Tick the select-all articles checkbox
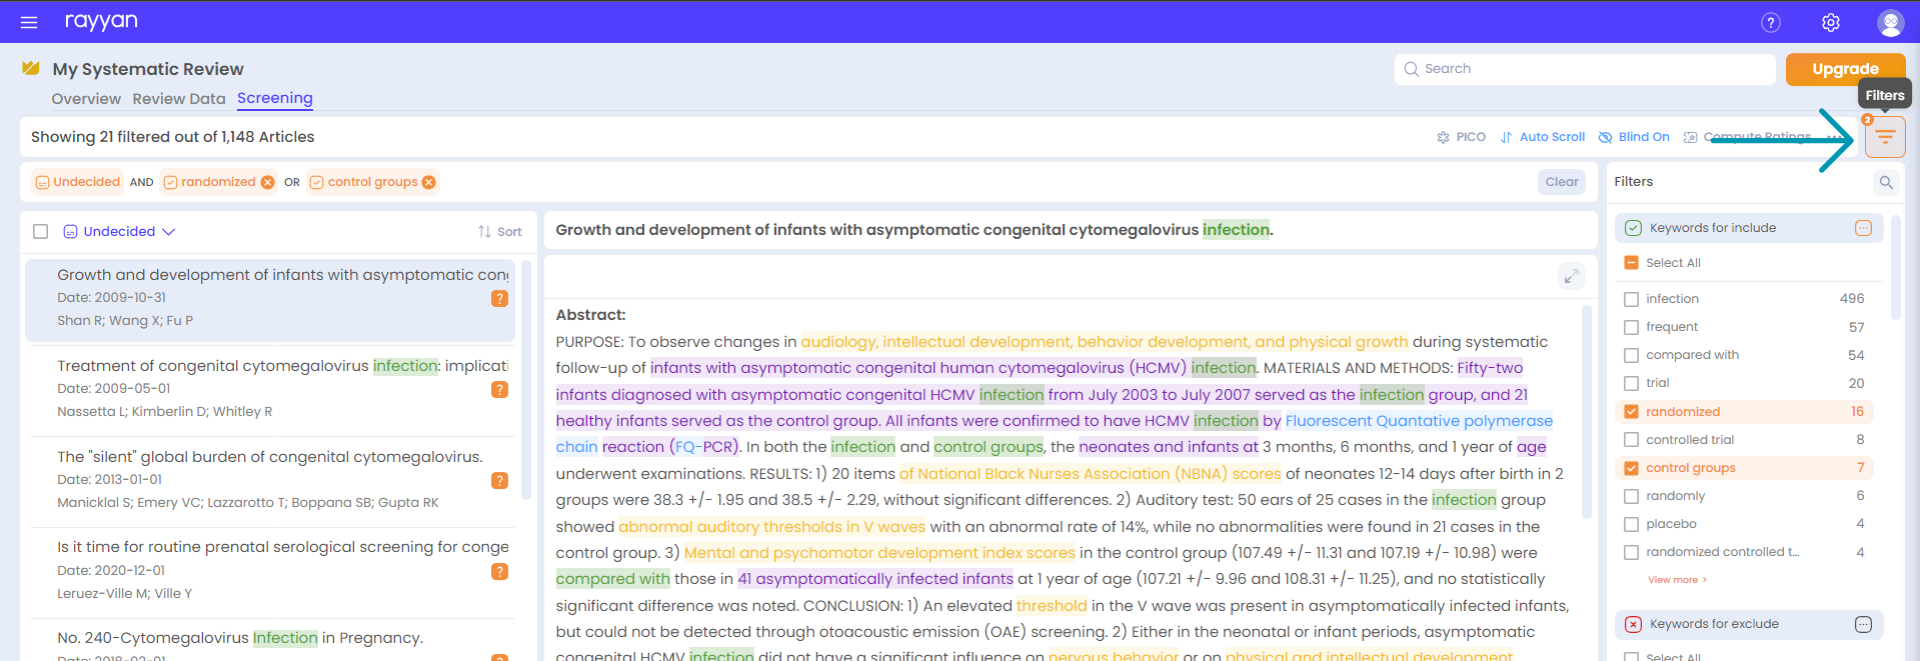 coord(41,232)
